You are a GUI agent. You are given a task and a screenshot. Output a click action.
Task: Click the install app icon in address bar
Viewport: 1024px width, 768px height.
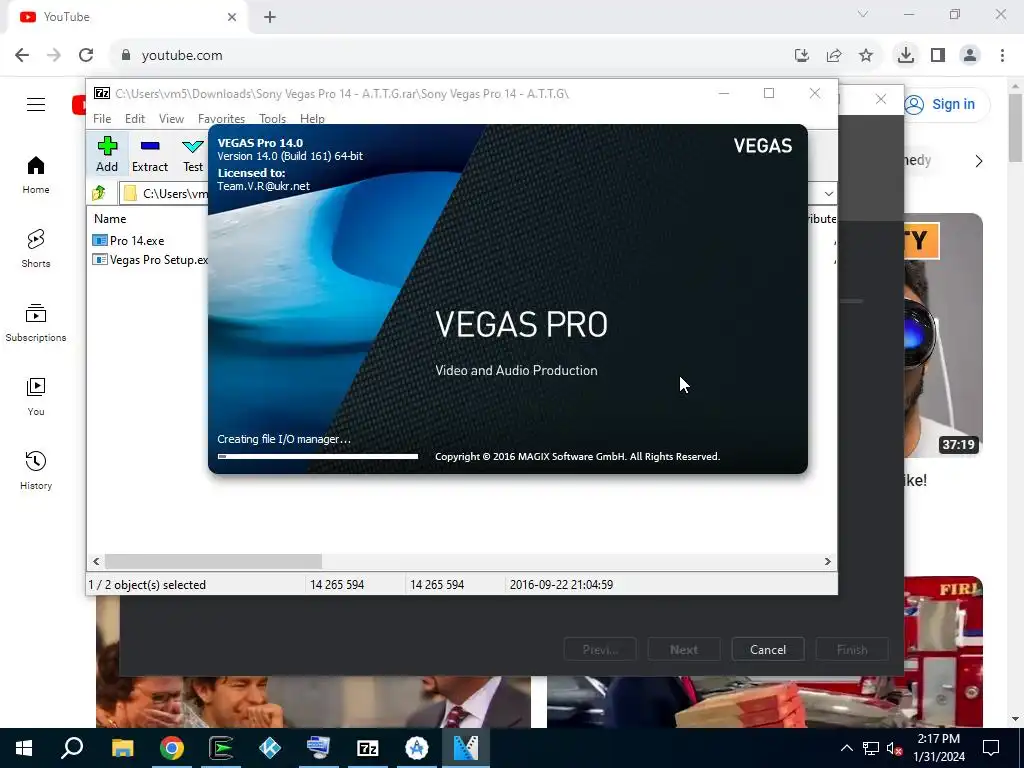tap(801, 56)
